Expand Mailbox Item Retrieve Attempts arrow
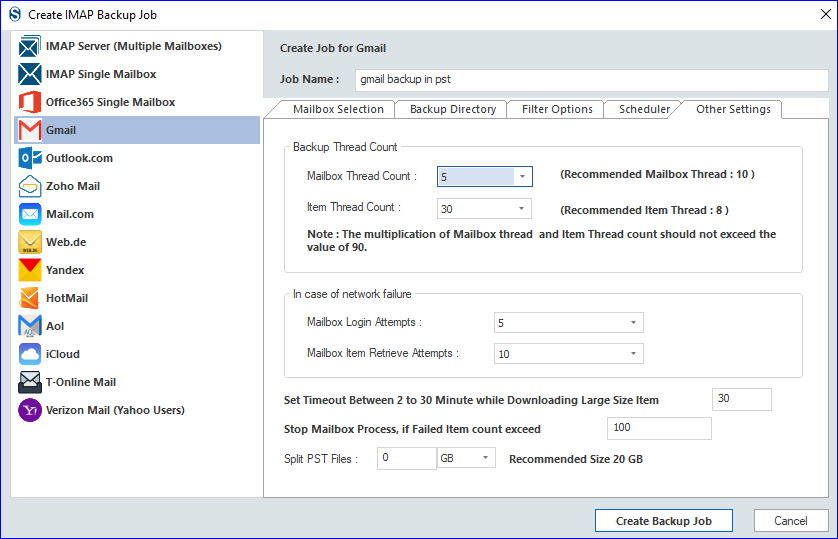 click(x=633, y=354)
